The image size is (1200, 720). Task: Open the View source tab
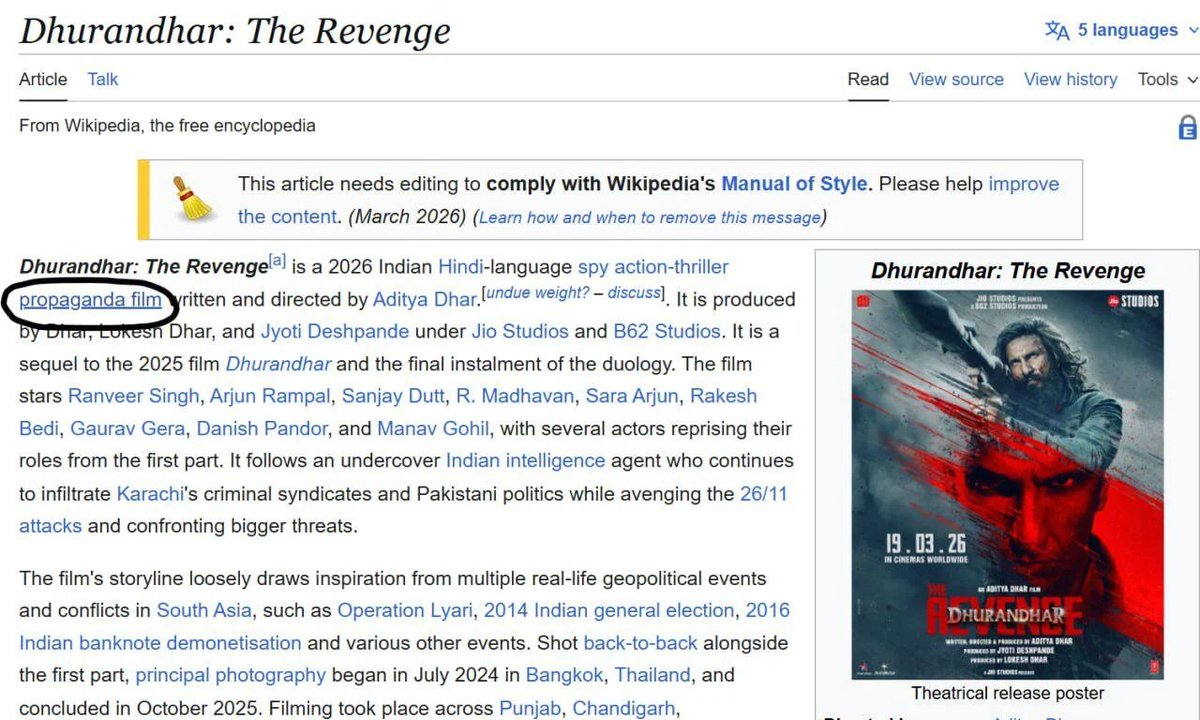(955, 79)
